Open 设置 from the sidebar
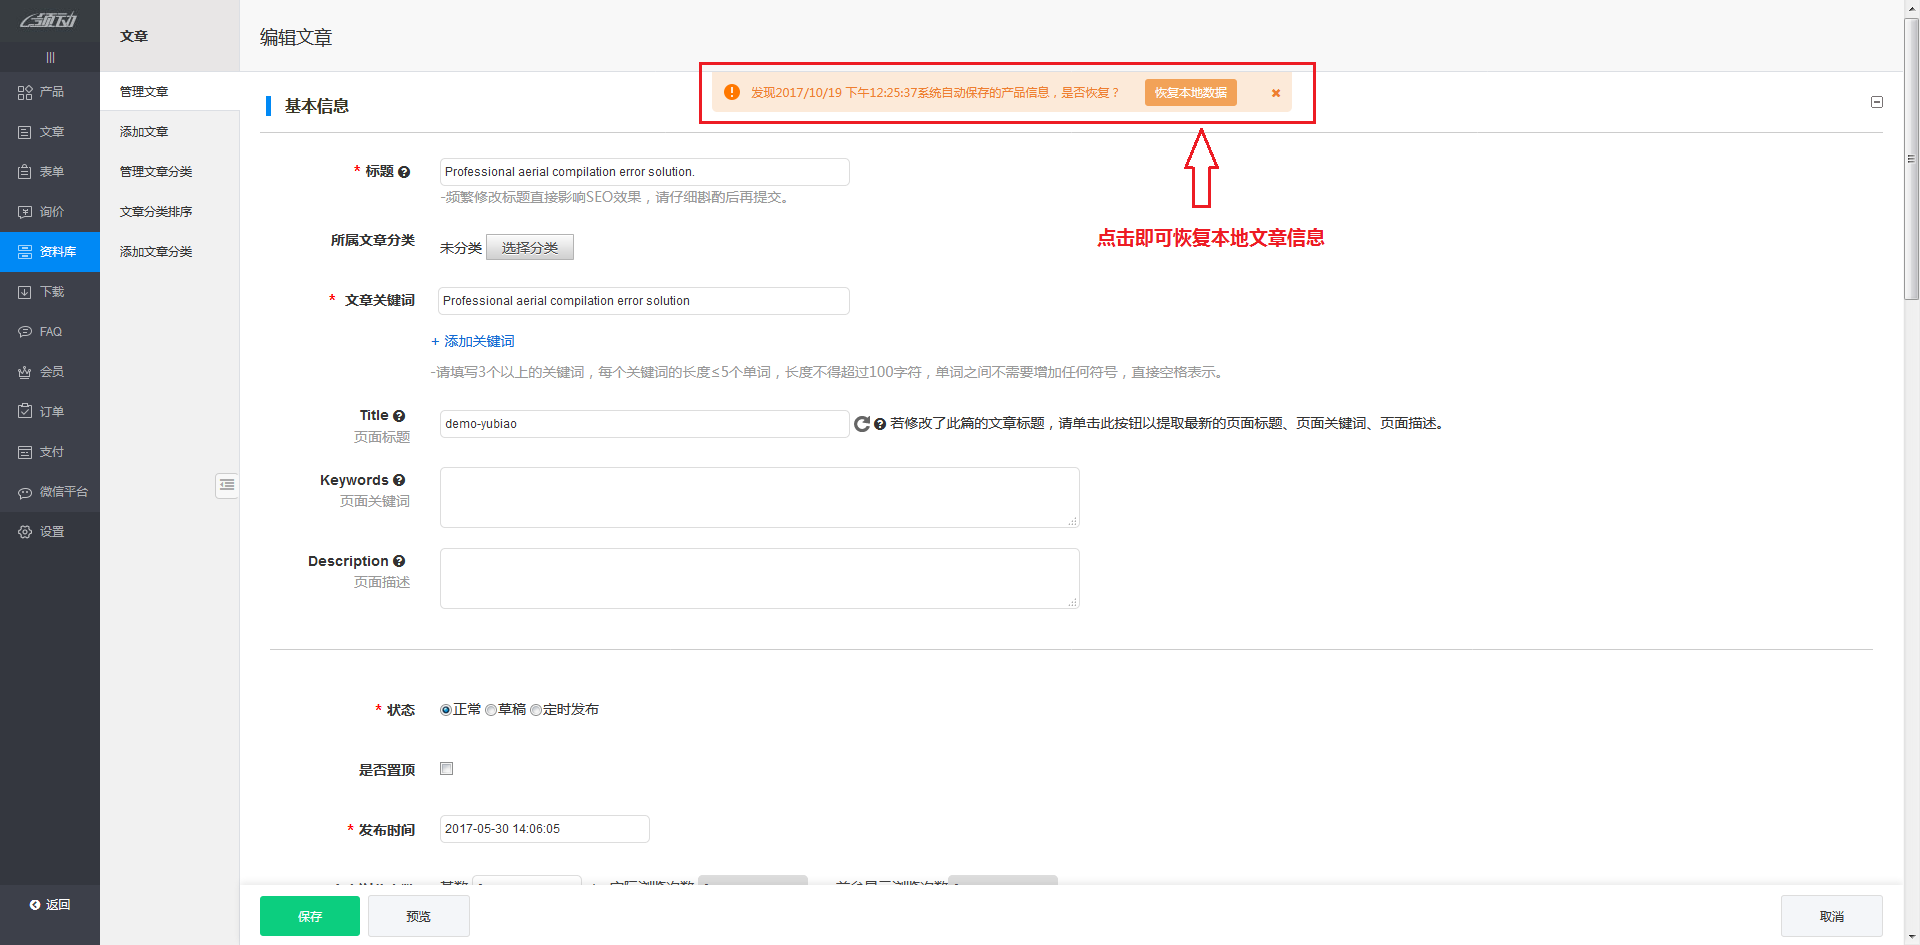Image resolution: width=1920 pixels, height=945 pixels. coord(50,531)
